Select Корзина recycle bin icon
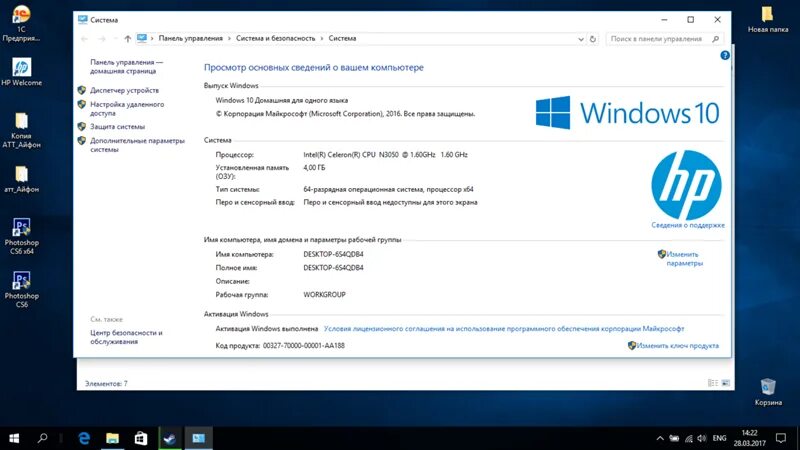800x450 pixels. pyautogui.click(x=768, y=392)
